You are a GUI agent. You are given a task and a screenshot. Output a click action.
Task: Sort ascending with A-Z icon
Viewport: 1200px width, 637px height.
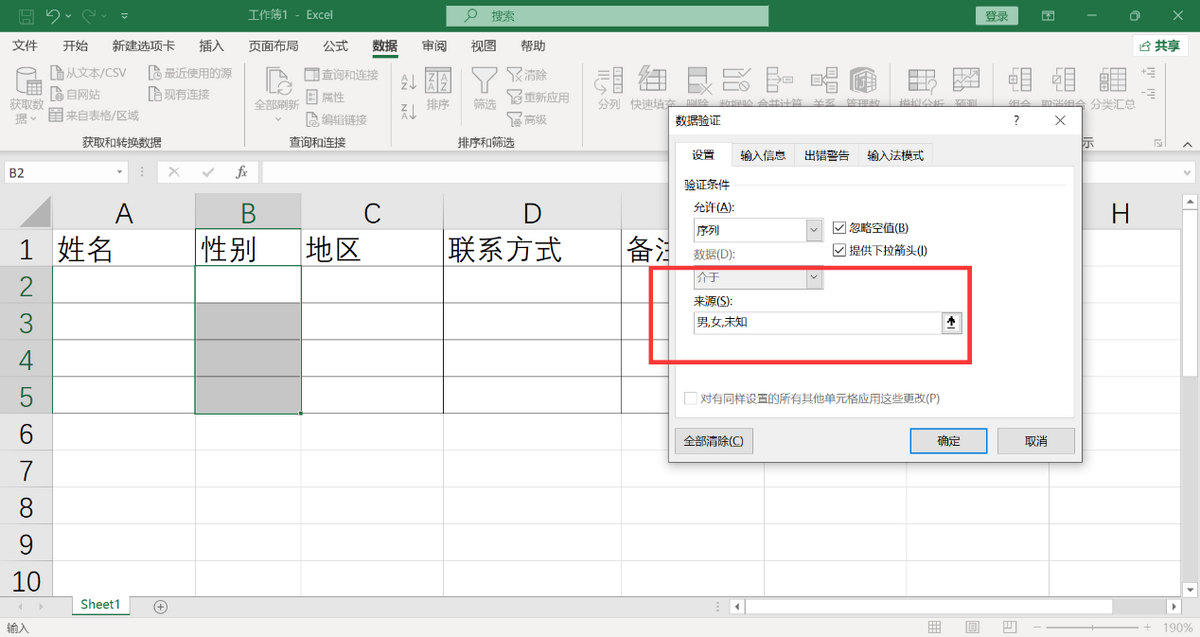point(408,83)
